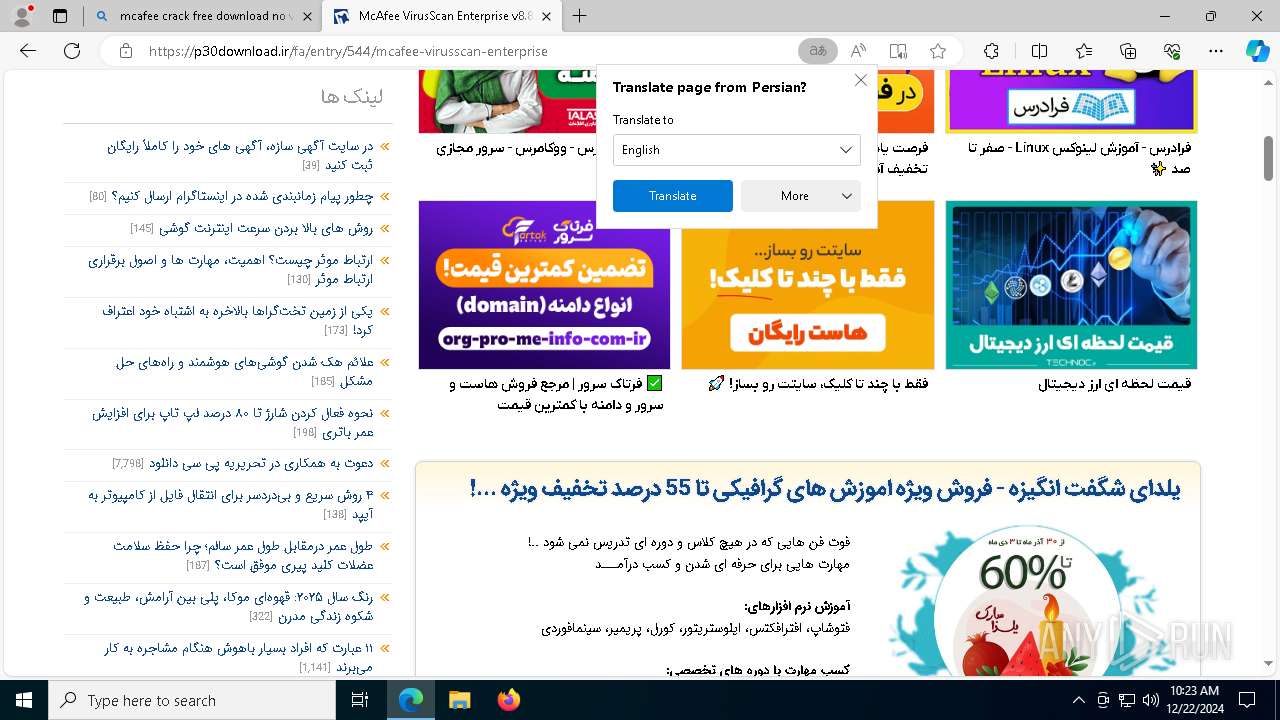Open the Tab actions menu icon

[60, 16]
